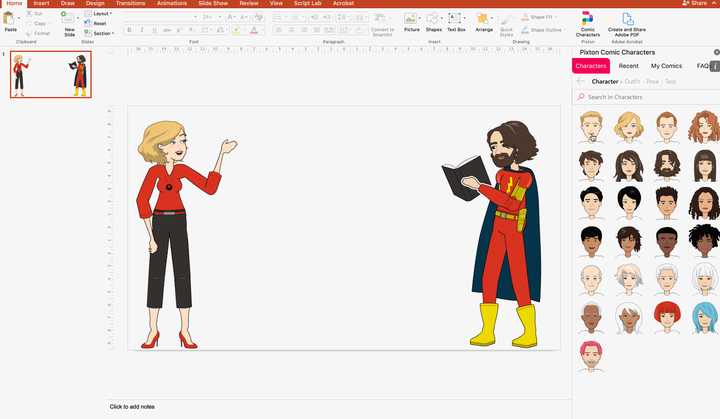Click the New Slide icon

point(68,18)
